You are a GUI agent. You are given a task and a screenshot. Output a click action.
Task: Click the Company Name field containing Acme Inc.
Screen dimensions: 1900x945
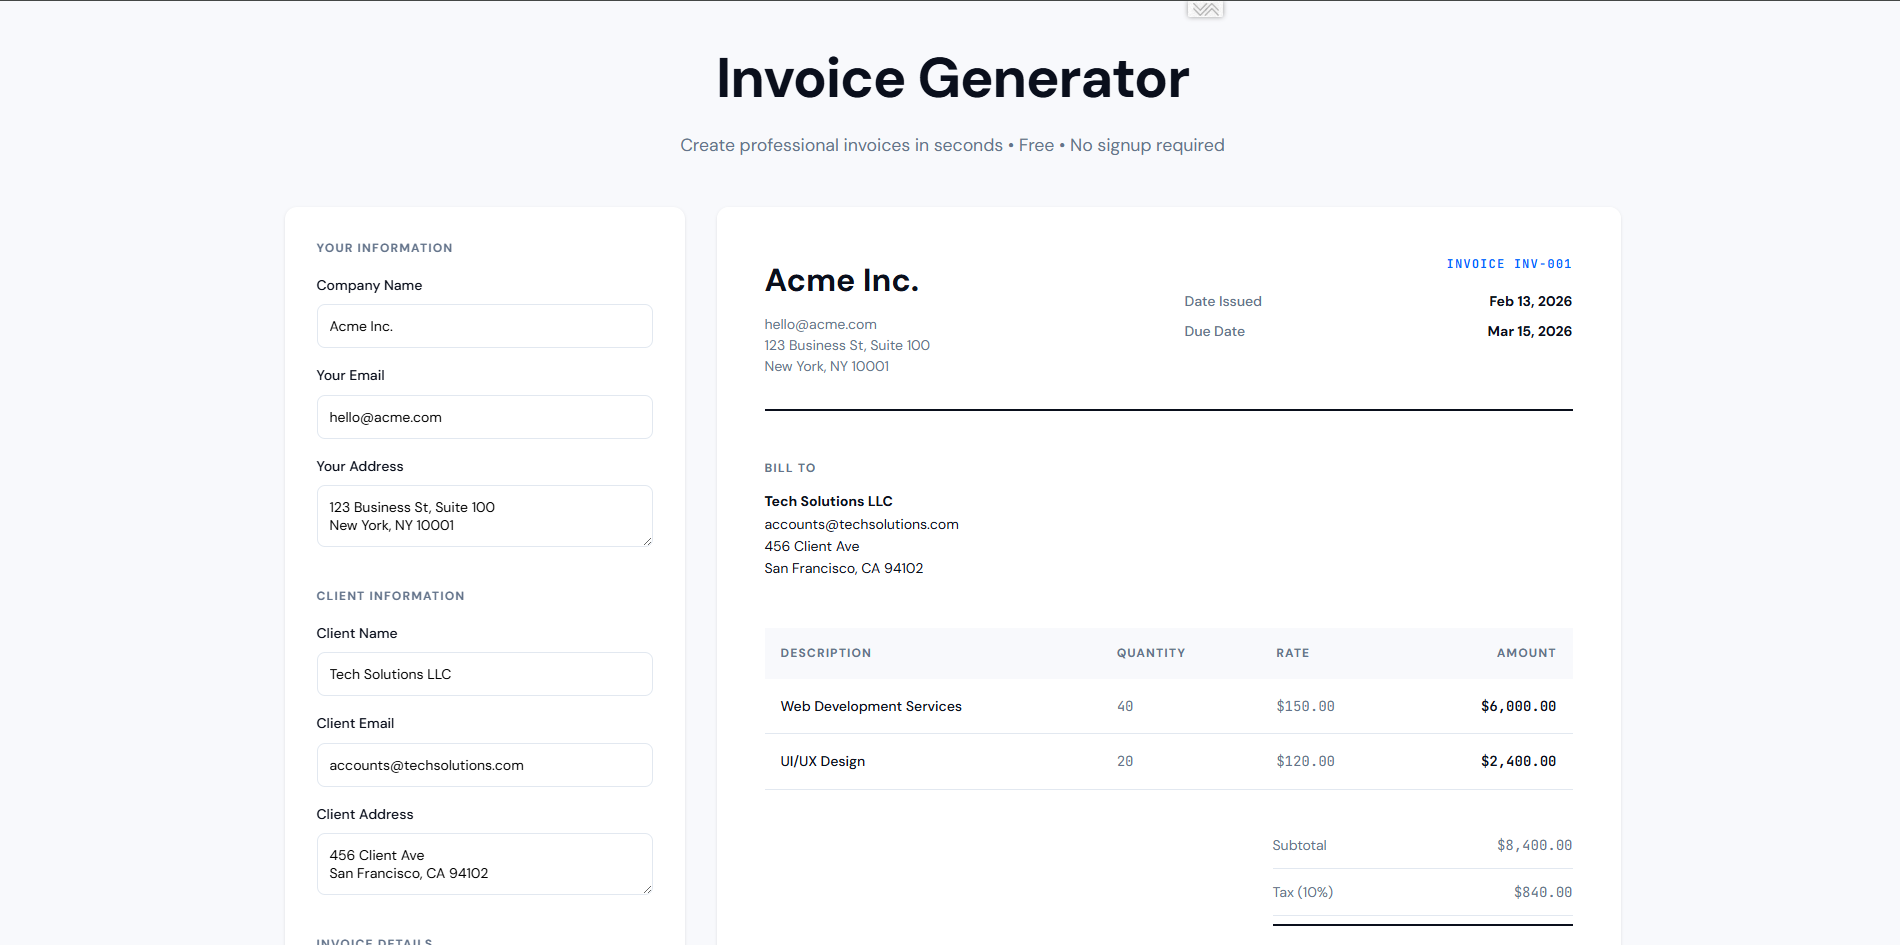[x=484, y=325]
